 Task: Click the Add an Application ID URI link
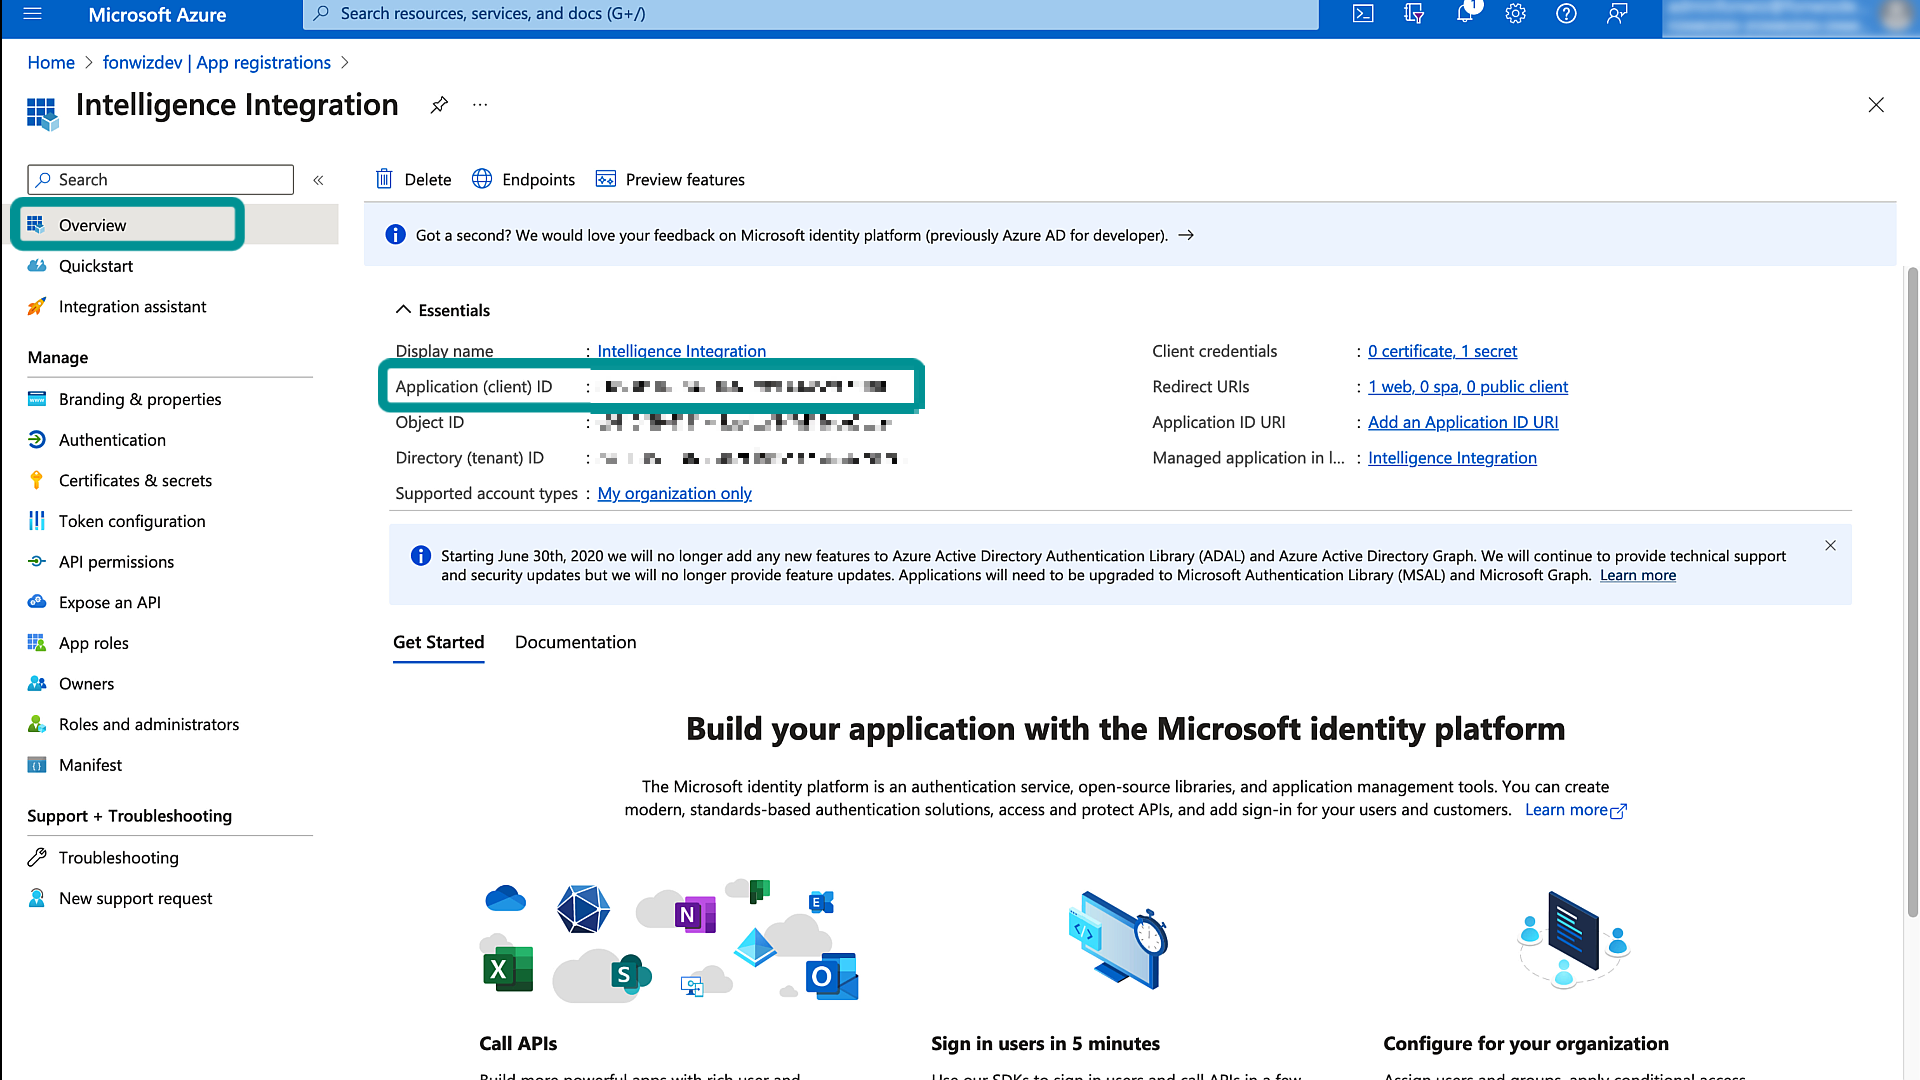1463,422
